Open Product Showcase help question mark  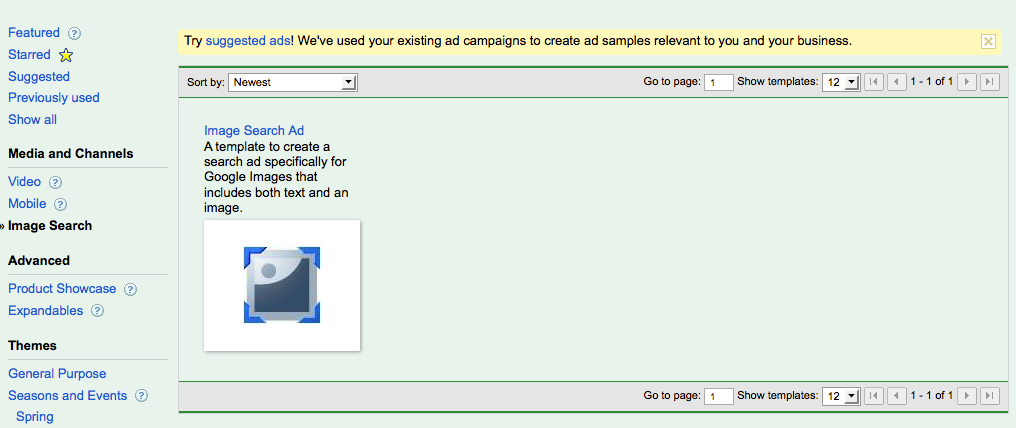(x=130, y=289)
